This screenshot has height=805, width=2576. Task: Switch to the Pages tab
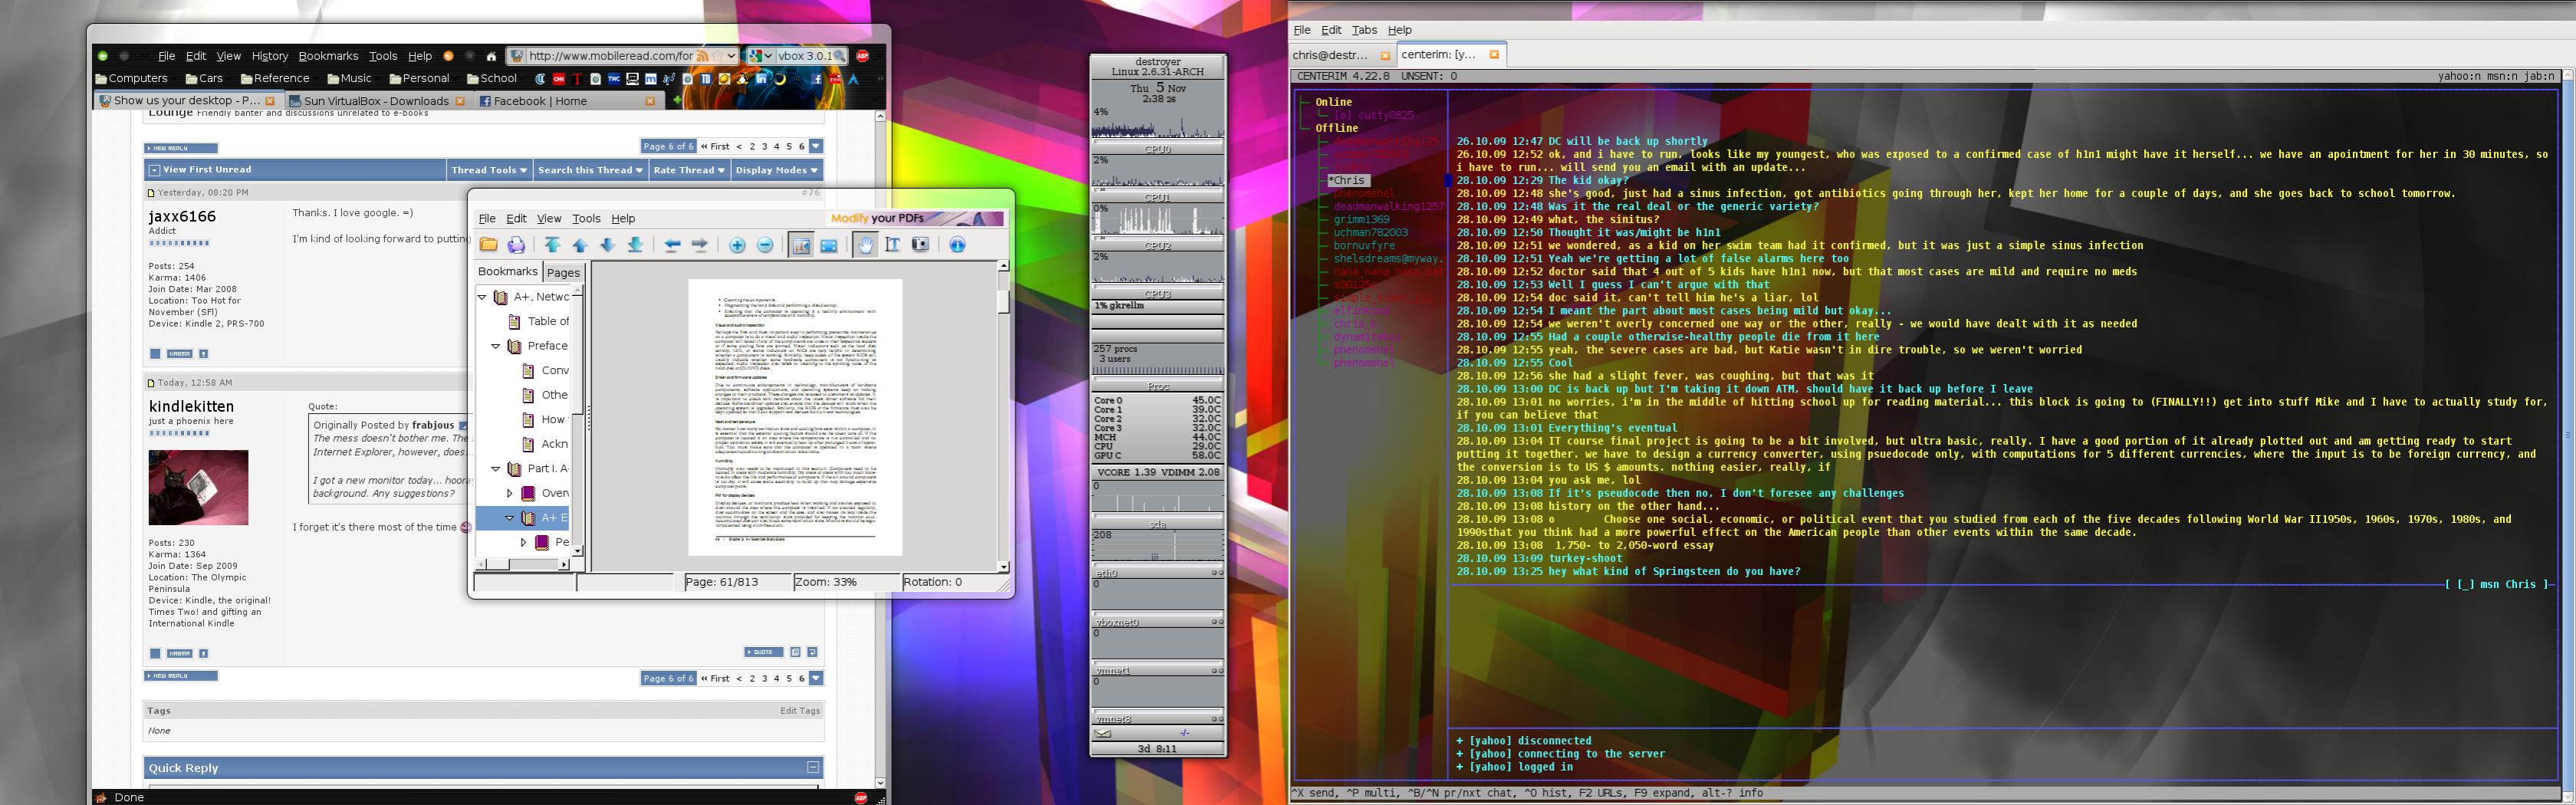pos(563,272)
